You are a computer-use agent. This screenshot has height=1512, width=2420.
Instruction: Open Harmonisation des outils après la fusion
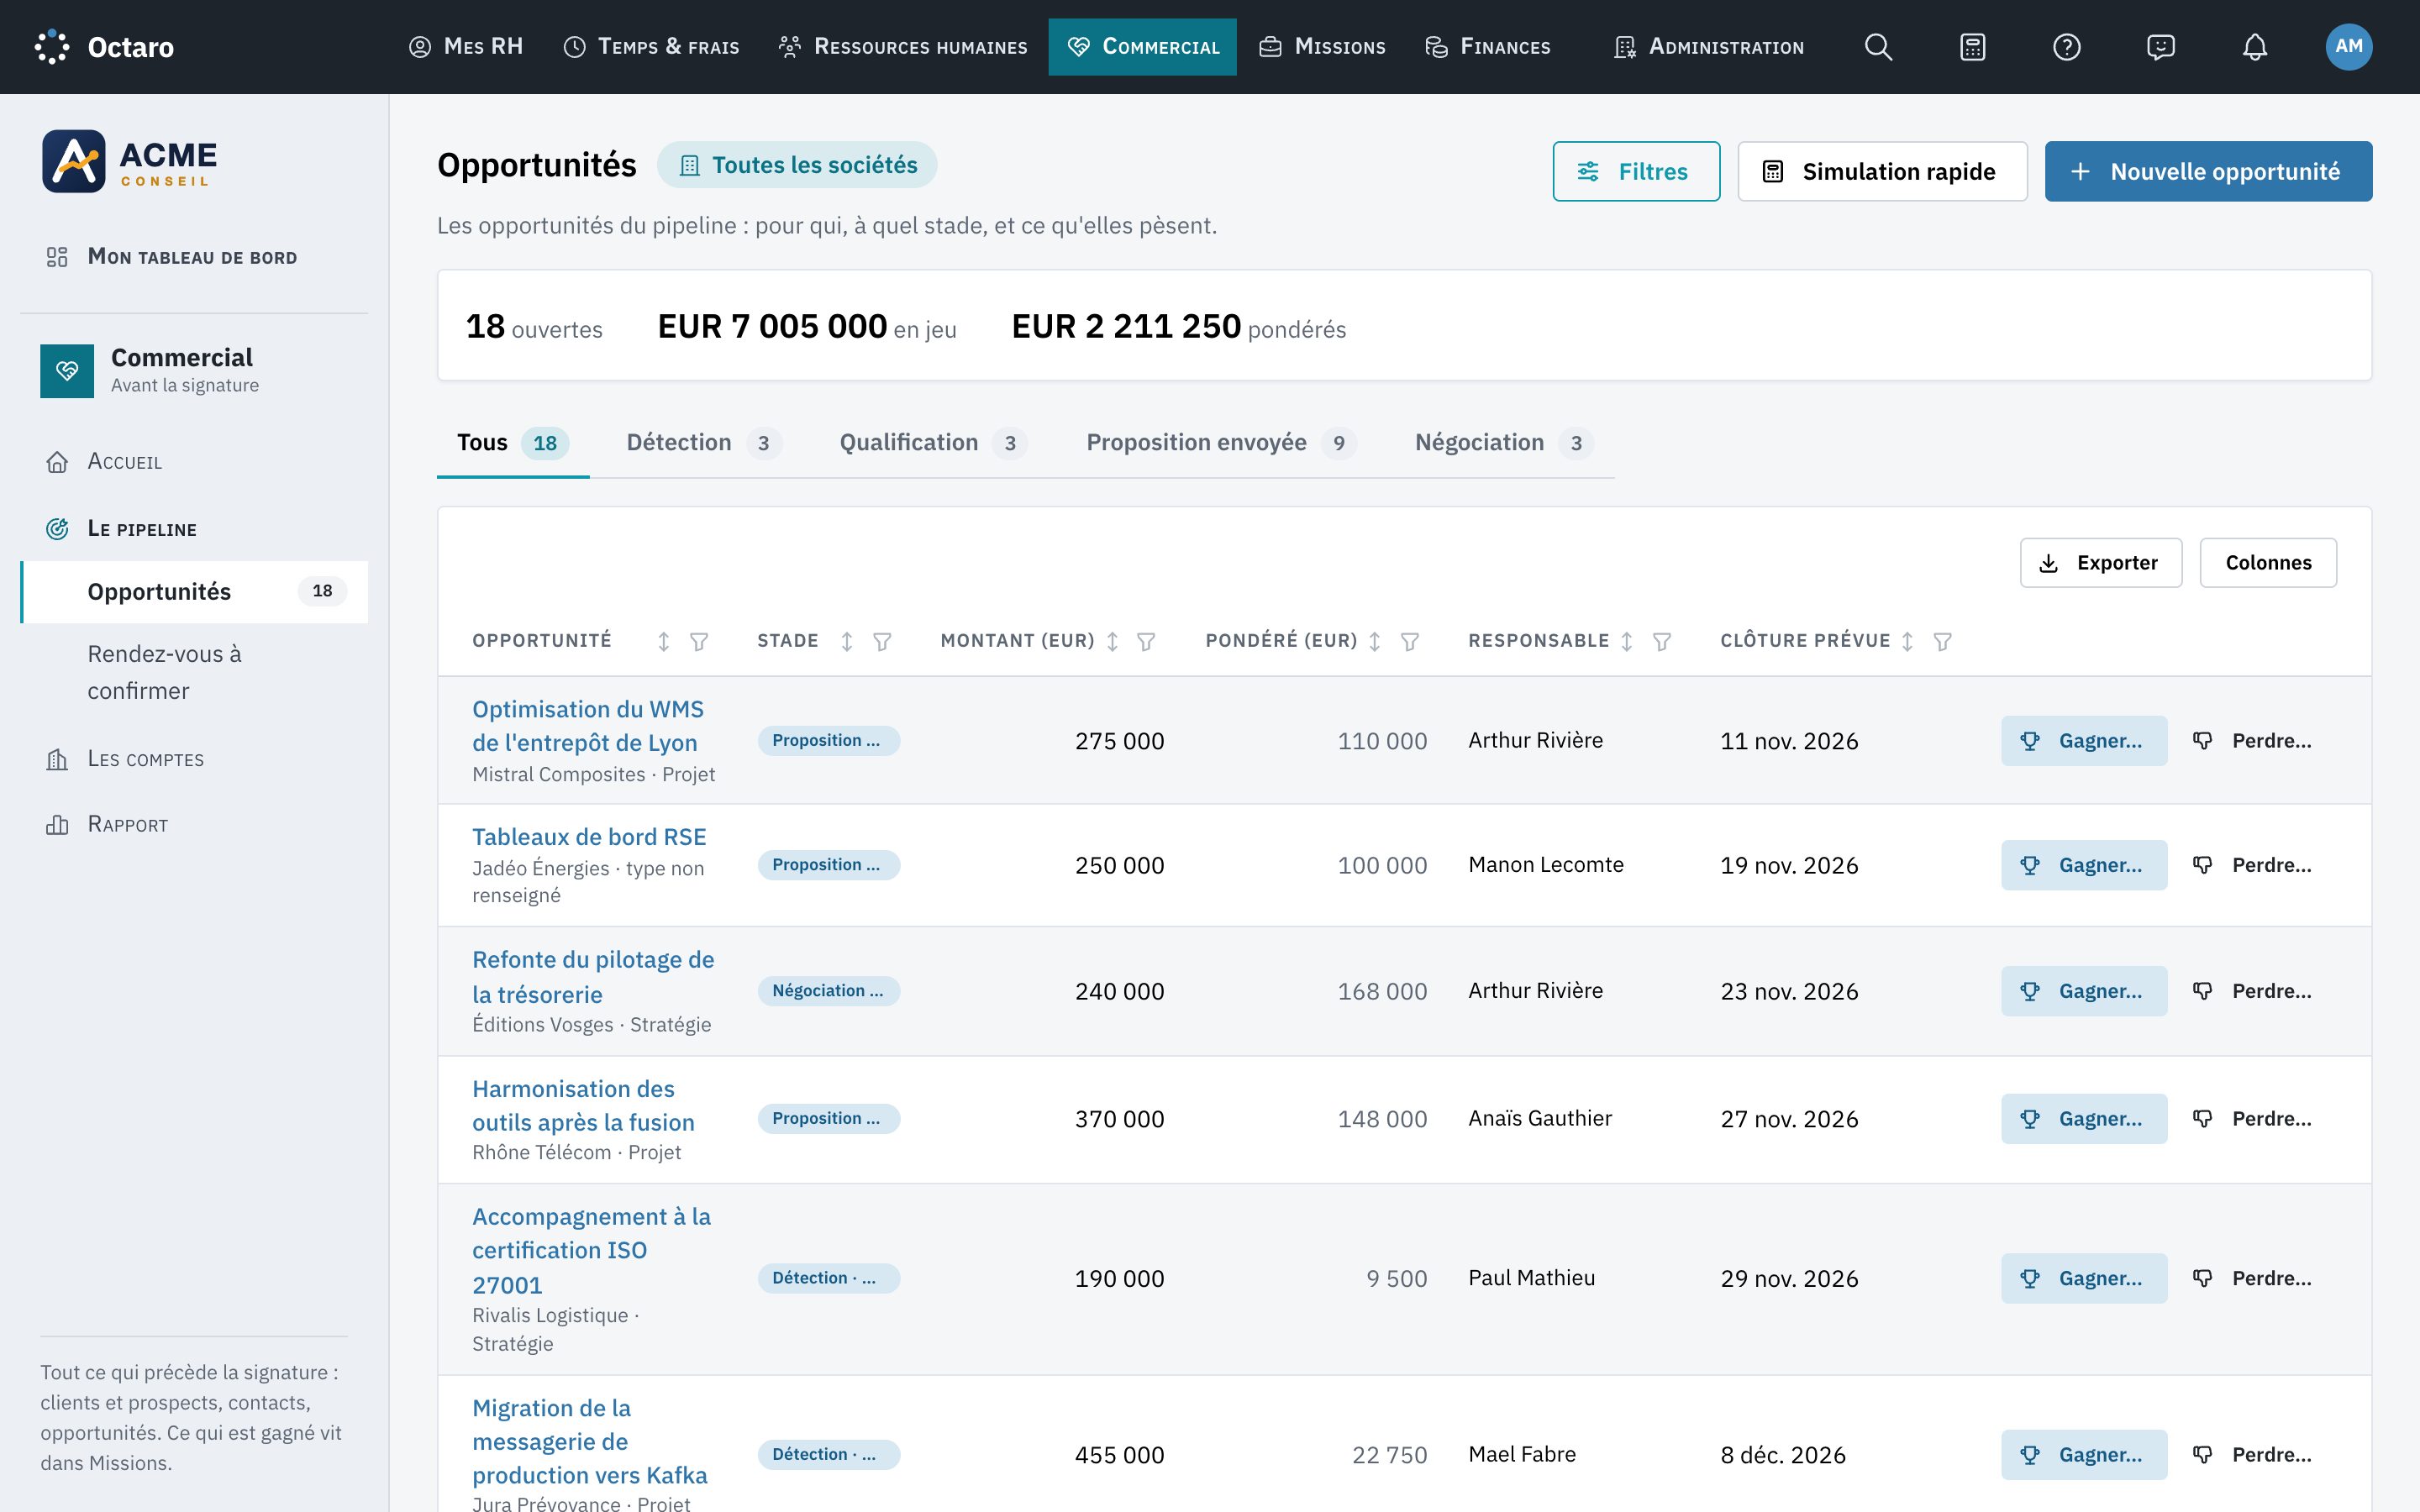click(583, 1105)
